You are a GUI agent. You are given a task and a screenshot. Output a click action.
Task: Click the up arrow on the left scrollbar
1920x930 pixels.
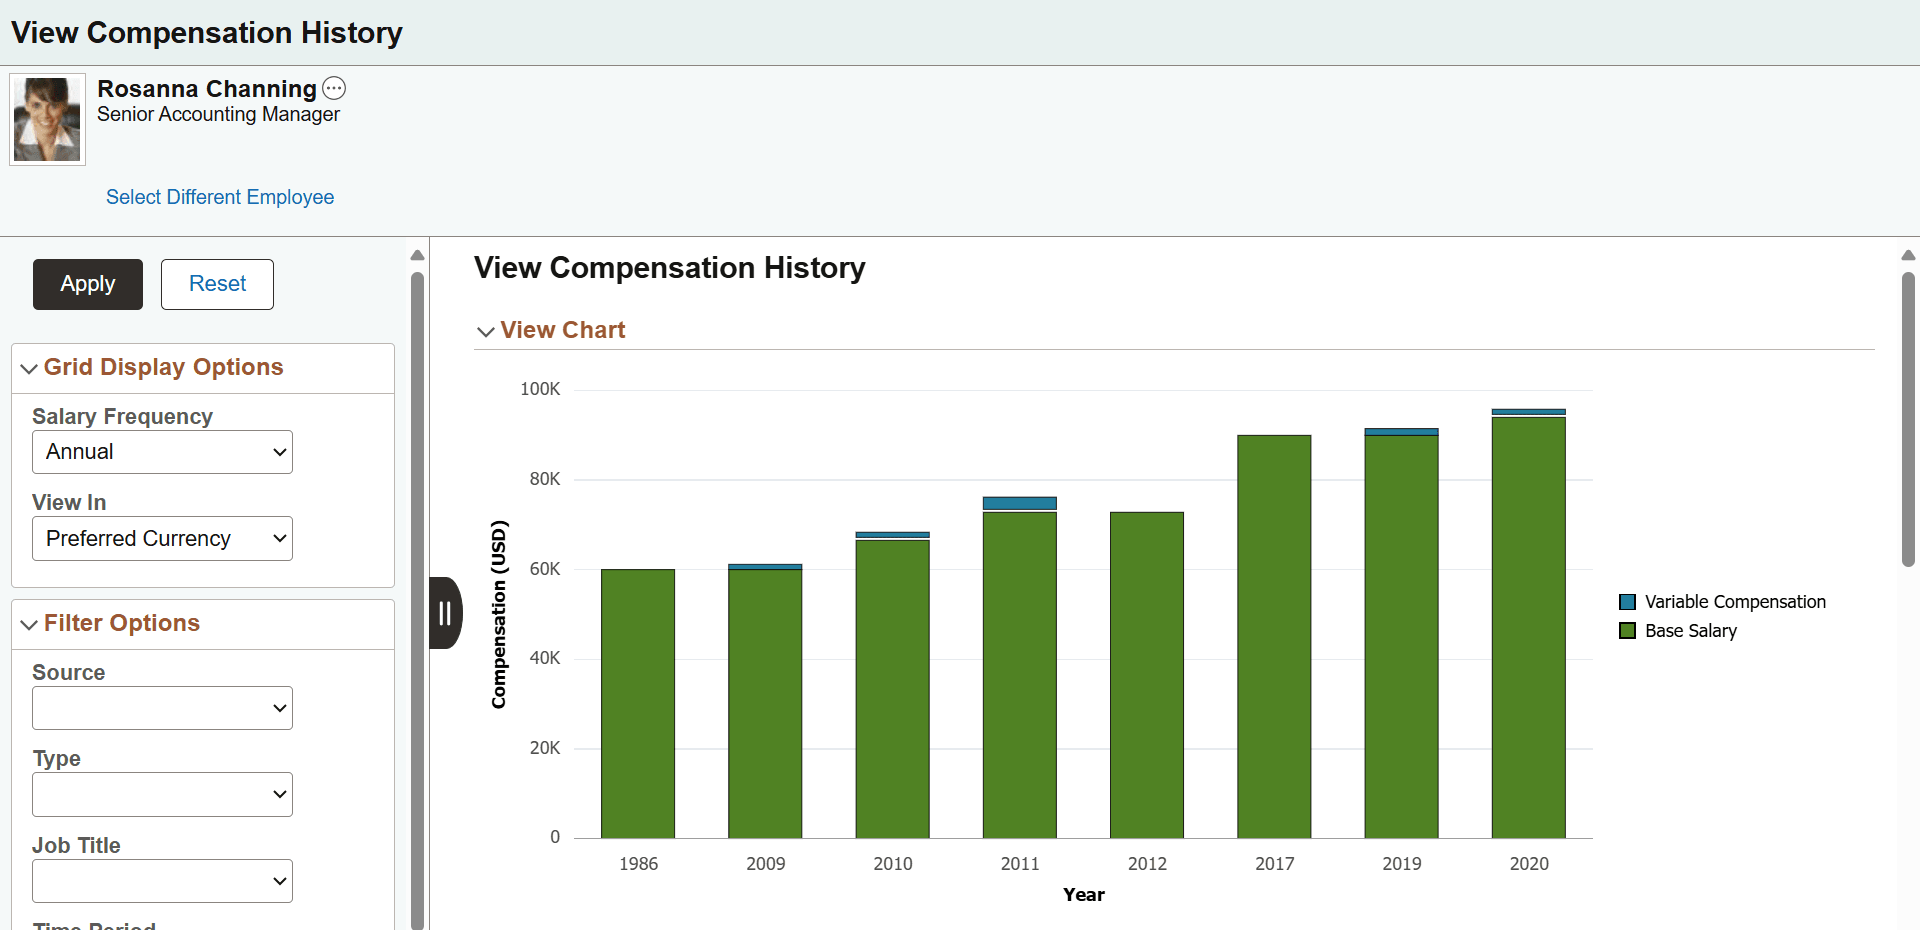417,256
